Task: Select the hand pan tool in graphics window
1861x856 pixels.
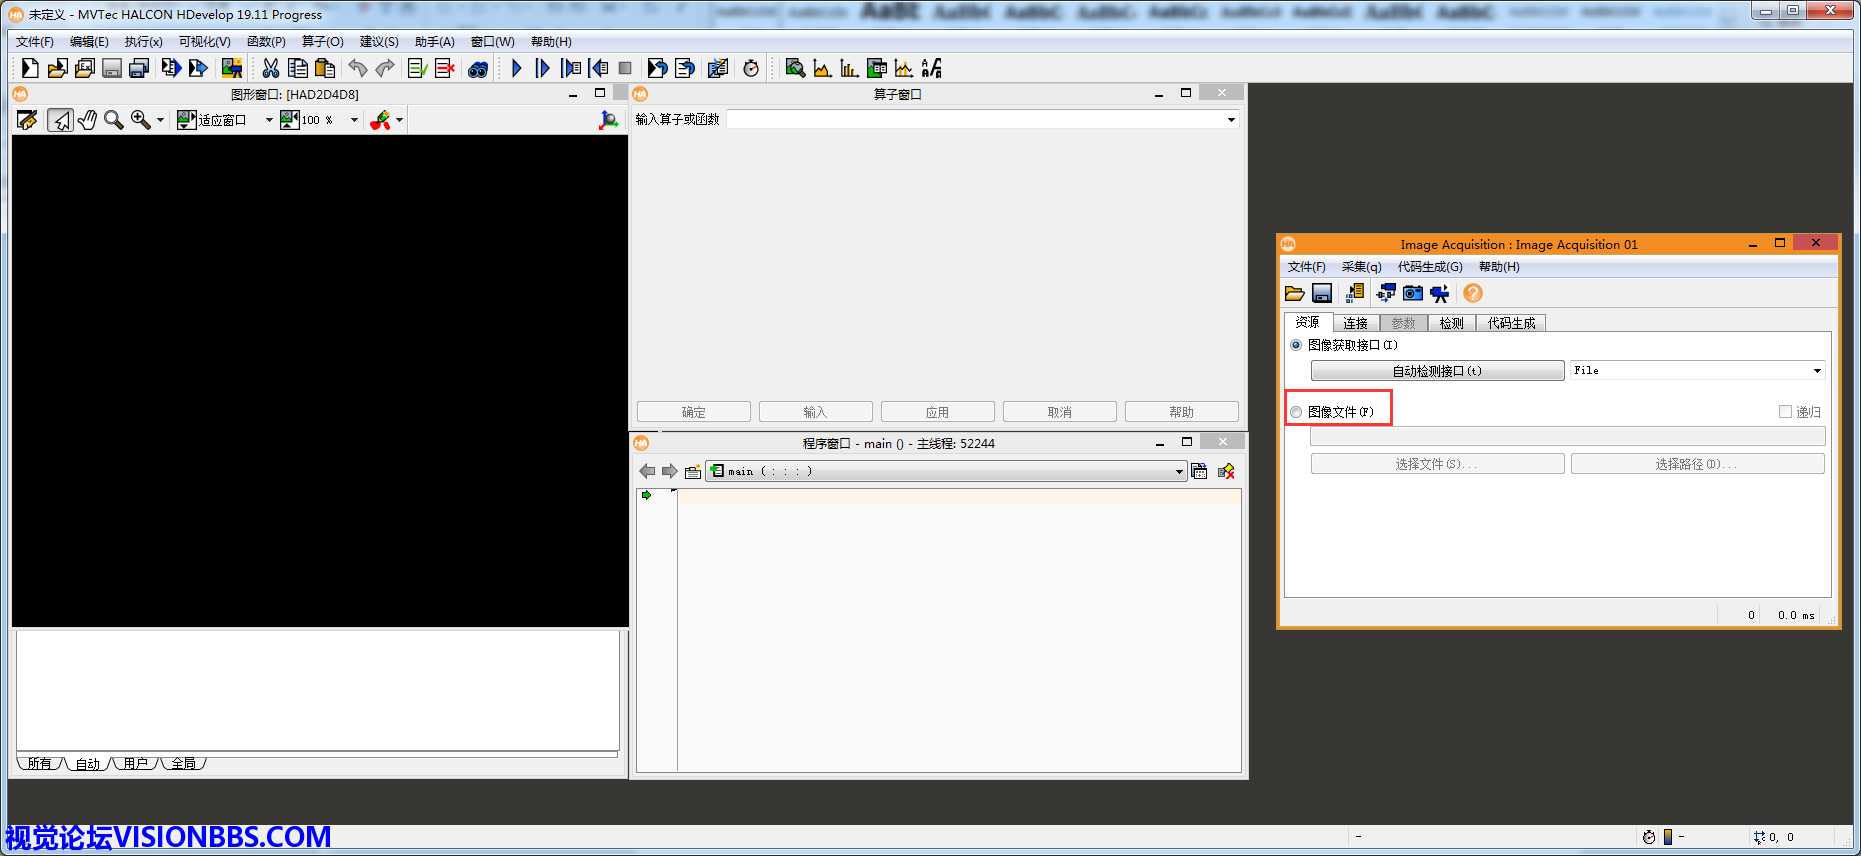Action: pos(87,120)
